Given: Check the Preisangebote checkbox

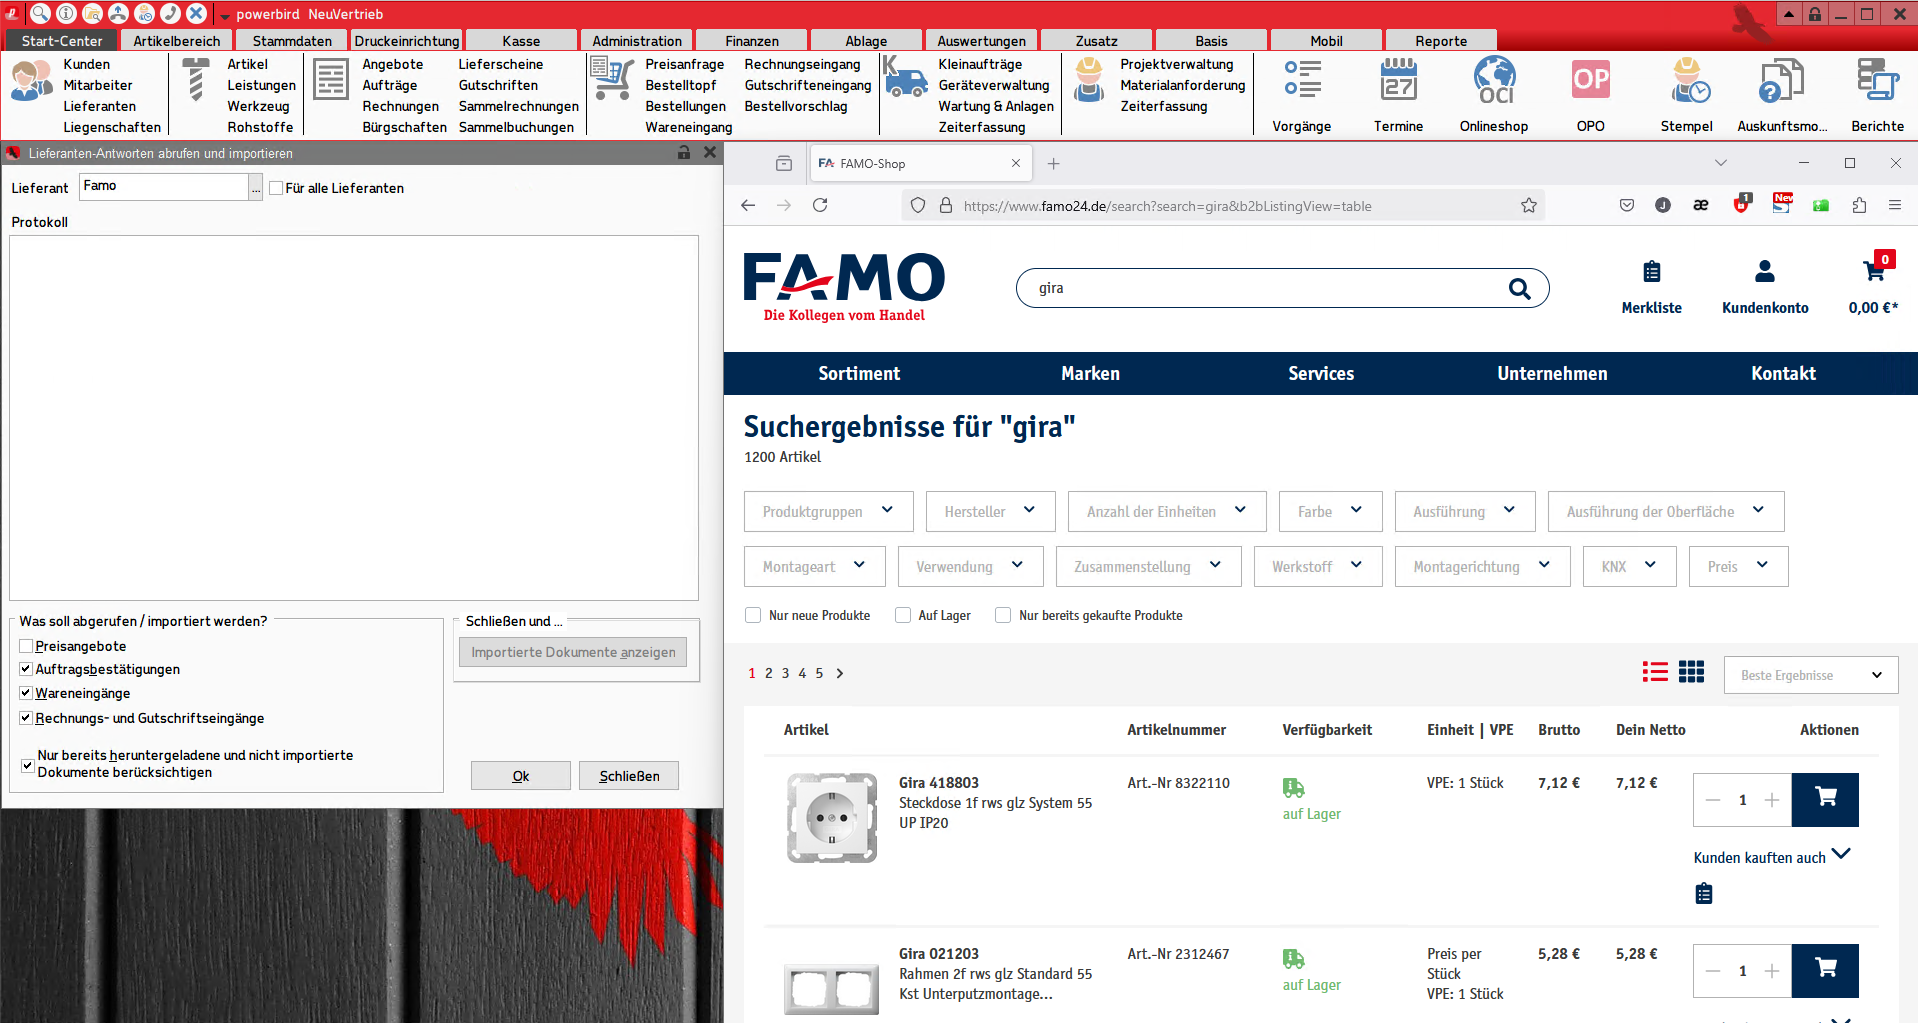Looking at the screenshot, I should tap(26, 646).
